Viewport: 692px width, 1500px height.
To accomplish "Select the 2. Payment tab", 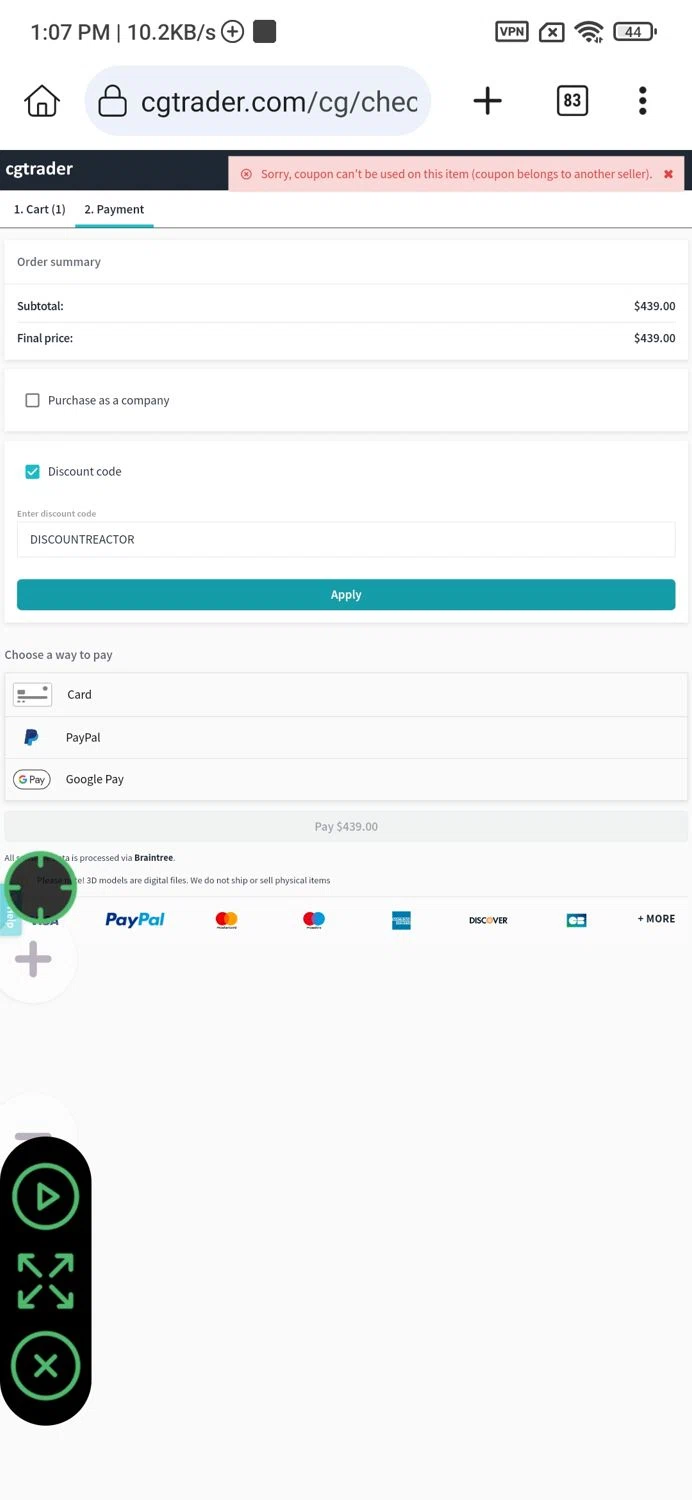I will [114, 209].
